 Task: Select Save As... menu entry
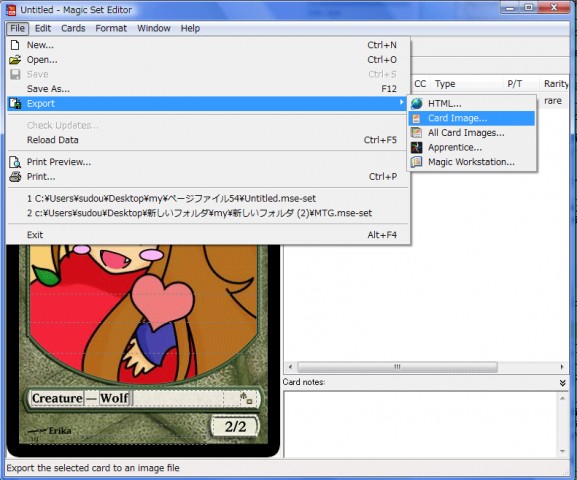click(208, 89)
